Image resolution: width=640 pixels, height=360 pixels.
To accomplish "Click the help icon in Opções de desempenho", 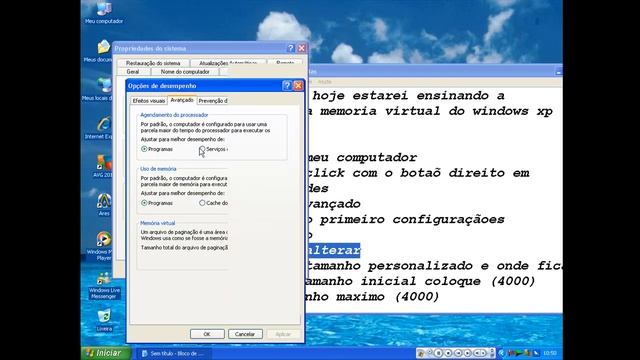I will pyautogui.click(x=287, y=85).
